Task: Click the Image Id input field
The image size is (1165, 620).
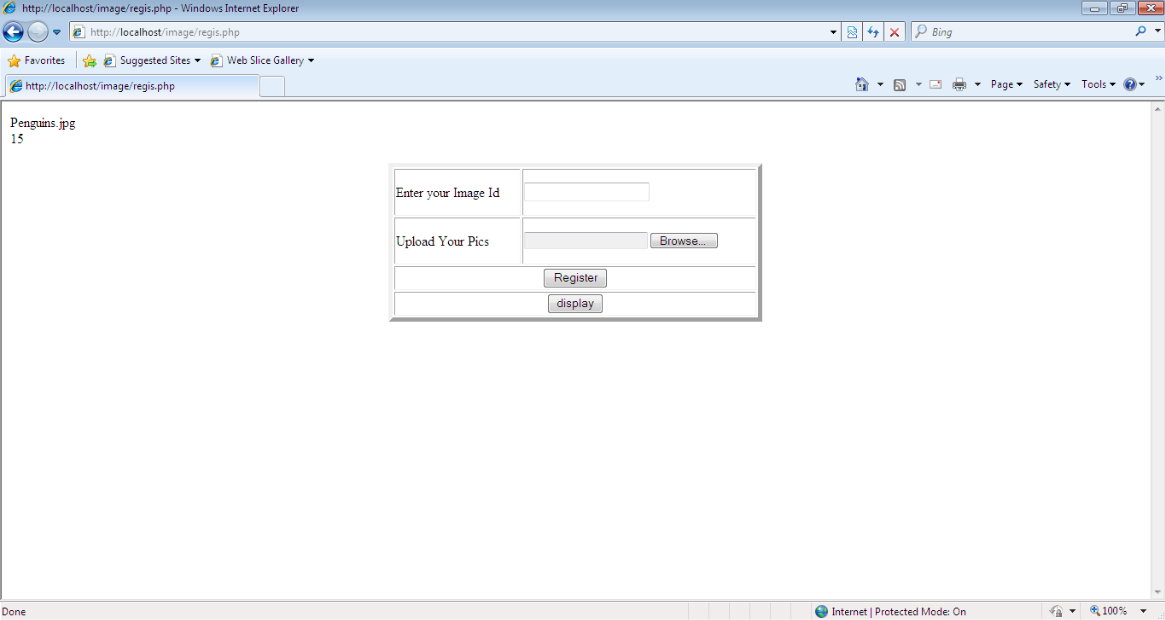Action: tap(586, 191)
